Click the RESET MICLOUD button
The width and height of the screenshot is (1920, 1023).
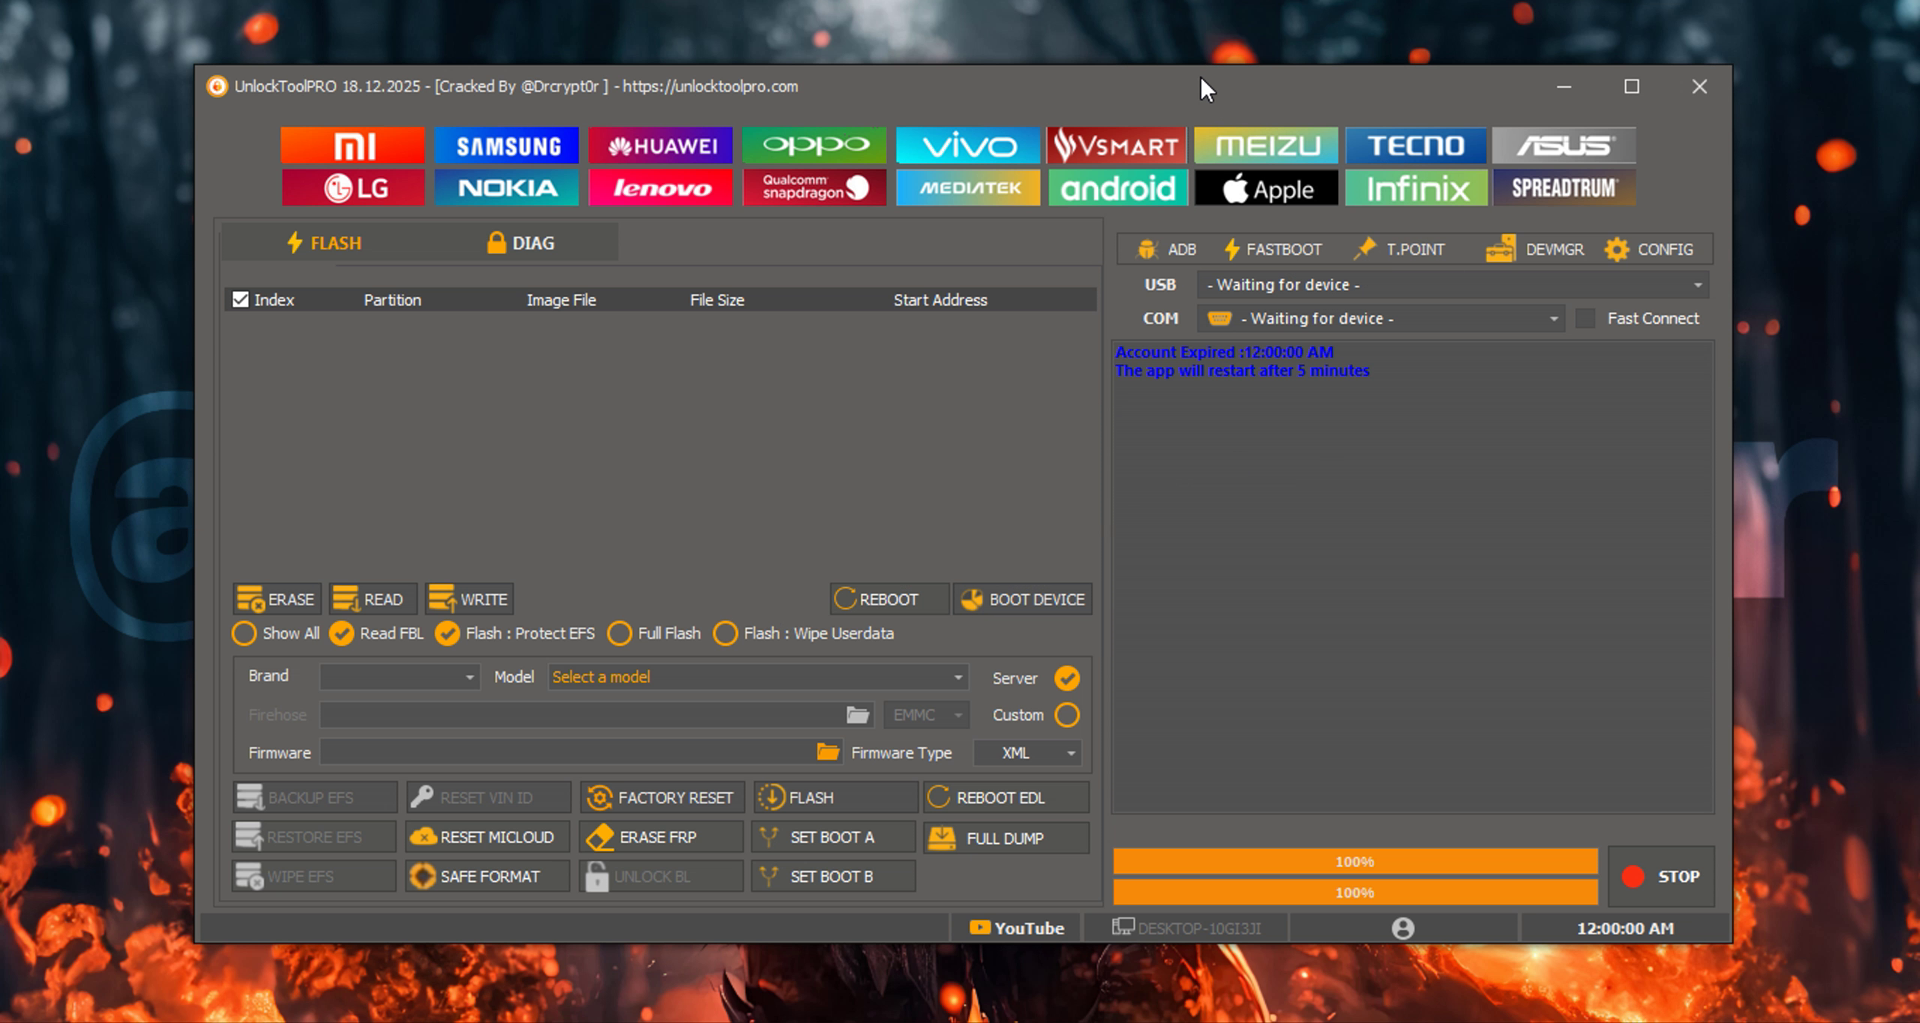pos(486,836)
